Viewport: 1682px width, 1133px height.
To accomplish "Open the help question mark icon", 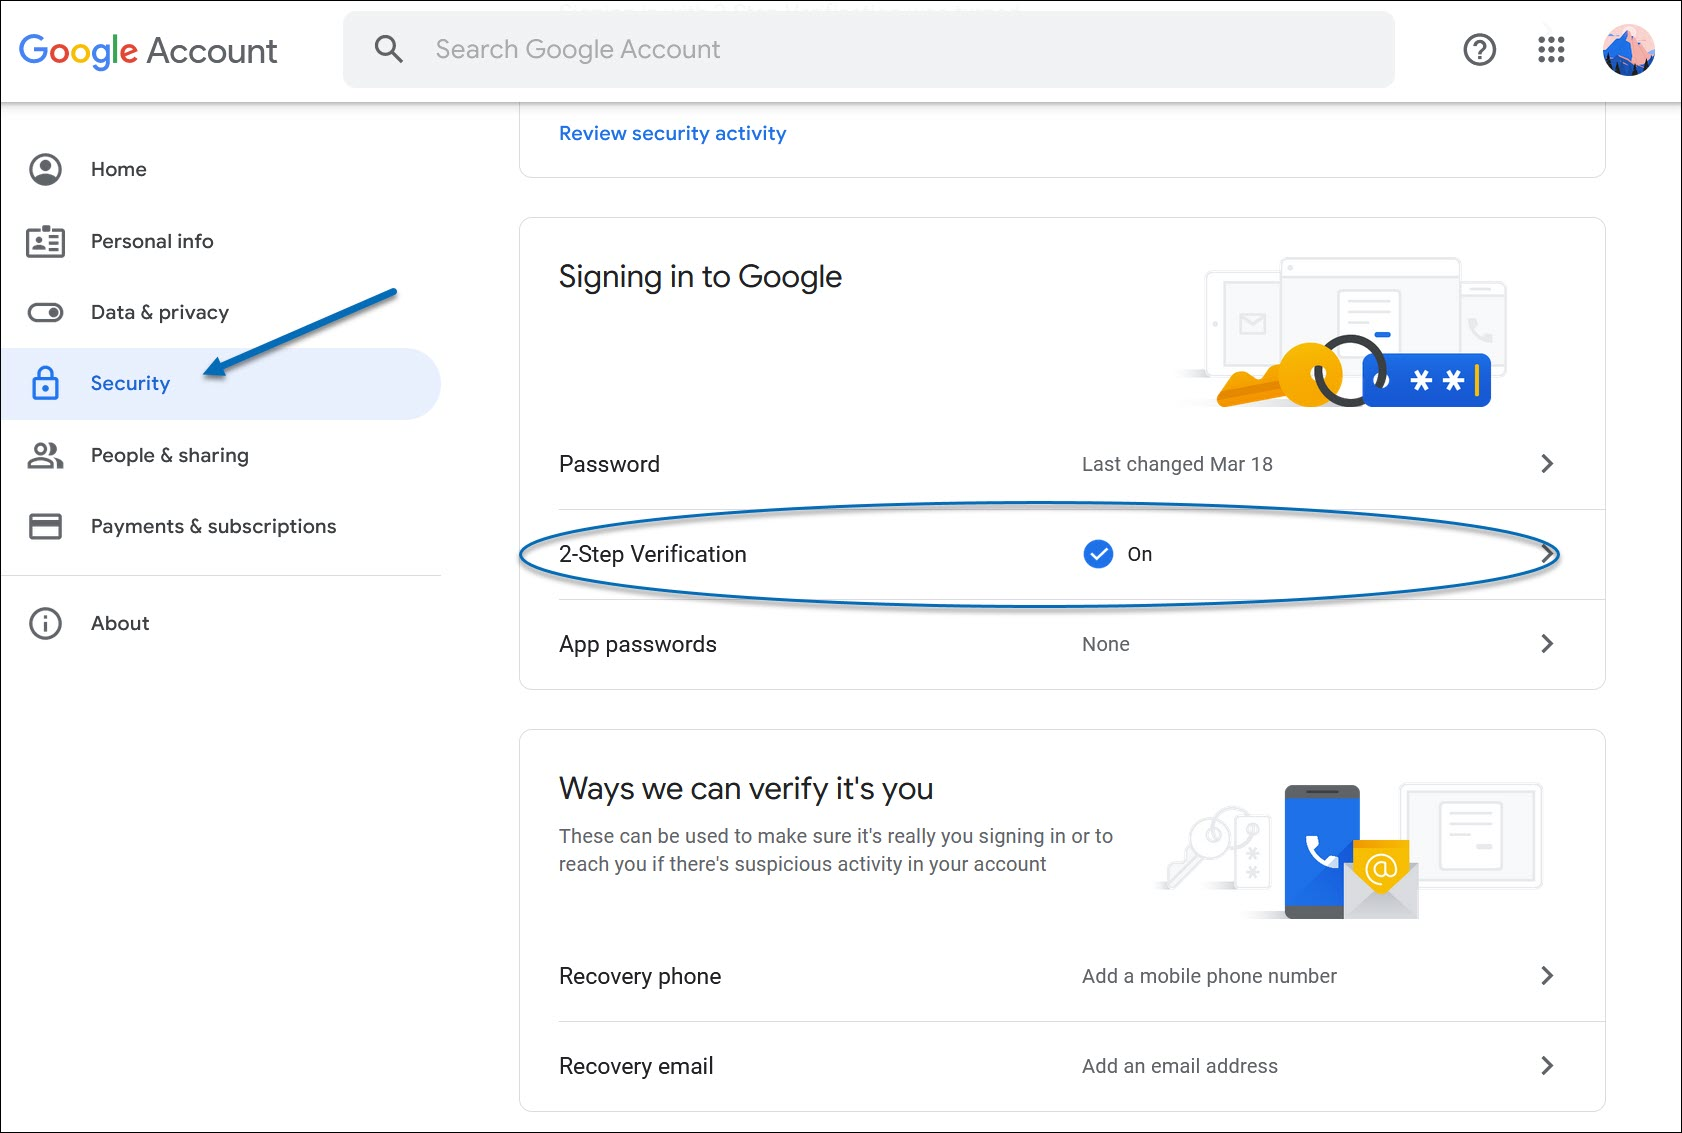I will click(x=1479, y=50).
